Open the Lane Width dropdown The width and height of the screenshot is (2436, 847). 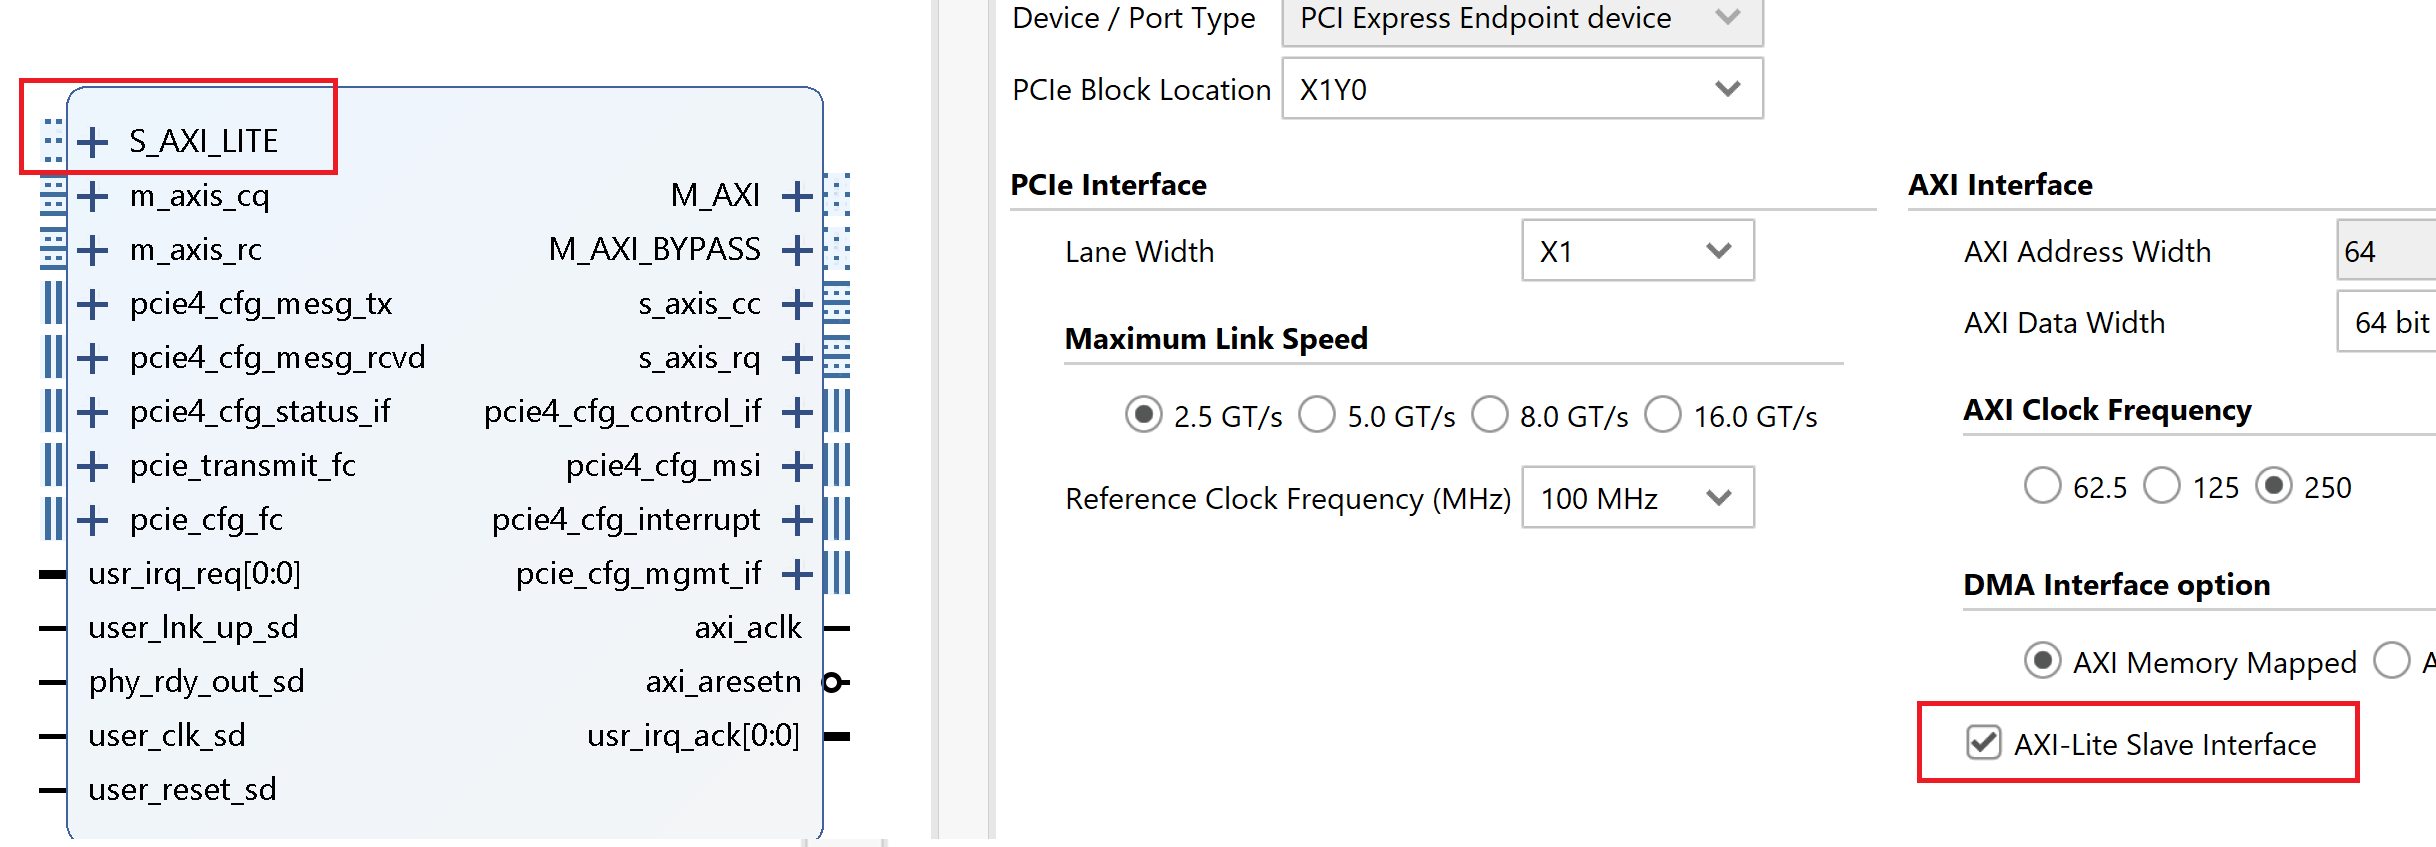1637,251
